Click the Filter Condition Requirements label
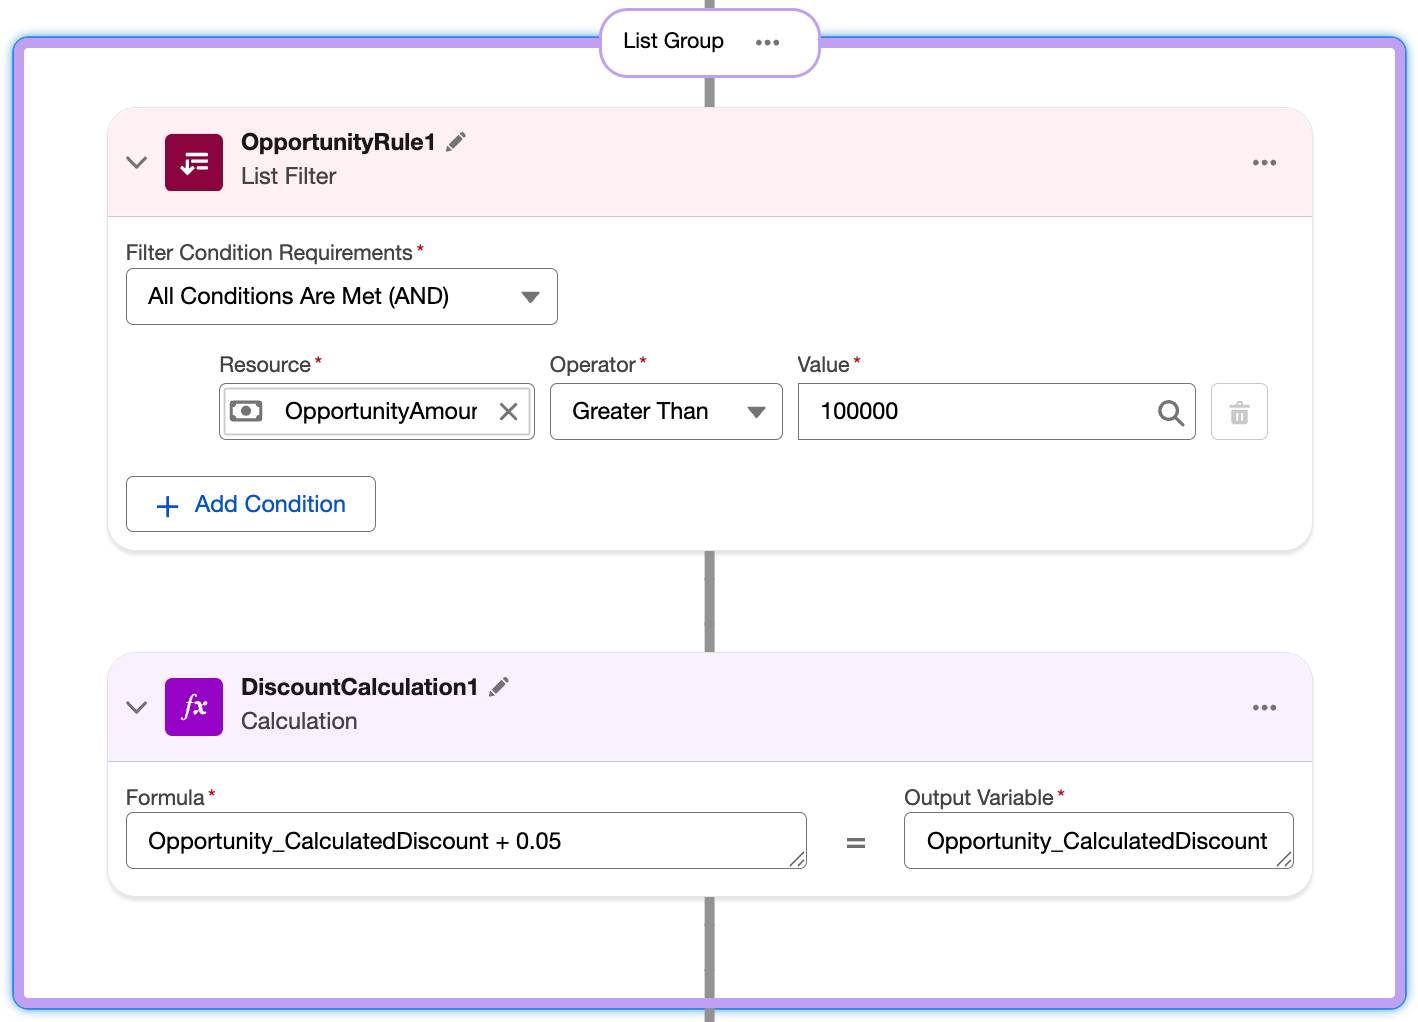1418x1022 pixels. tap(269, 253)
